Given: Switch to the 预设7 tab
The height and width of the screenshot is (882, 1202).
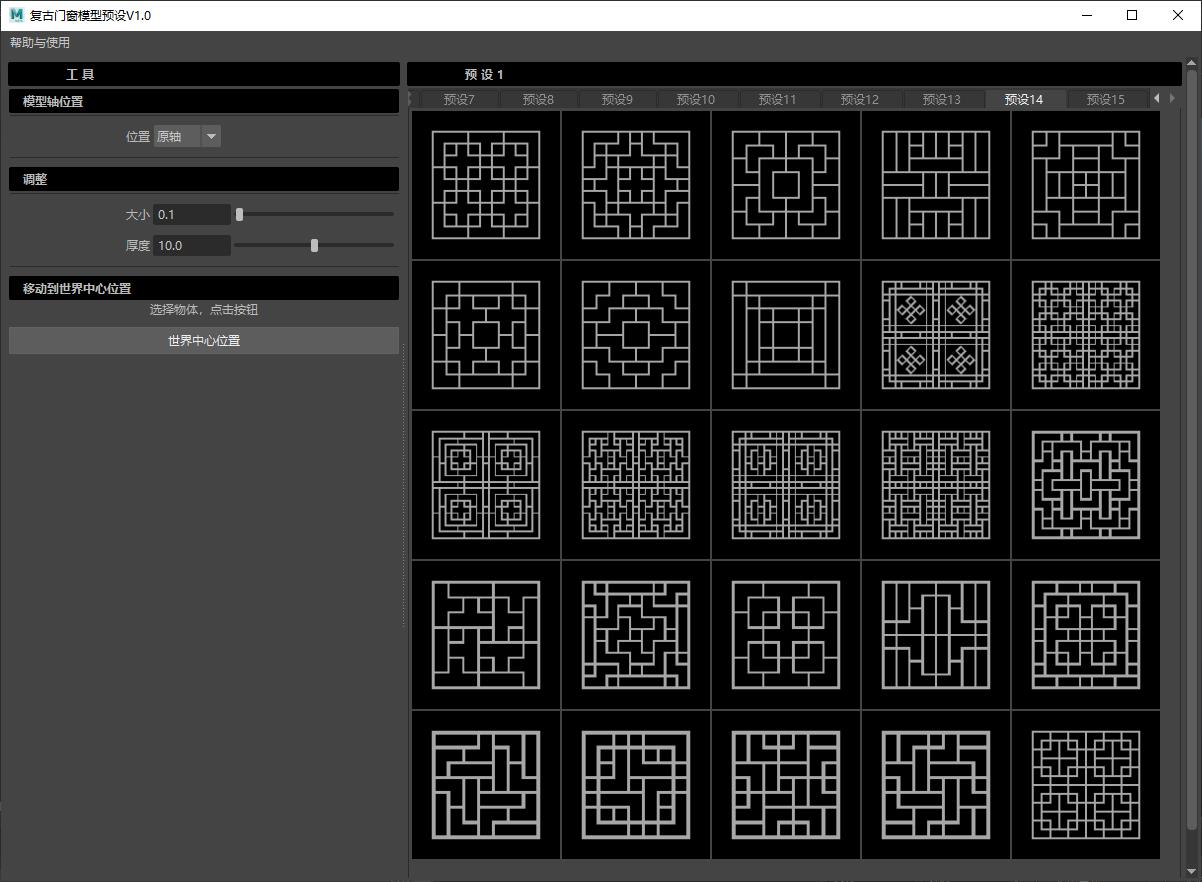Looking at the screenshot, I should tap(458, 99).
